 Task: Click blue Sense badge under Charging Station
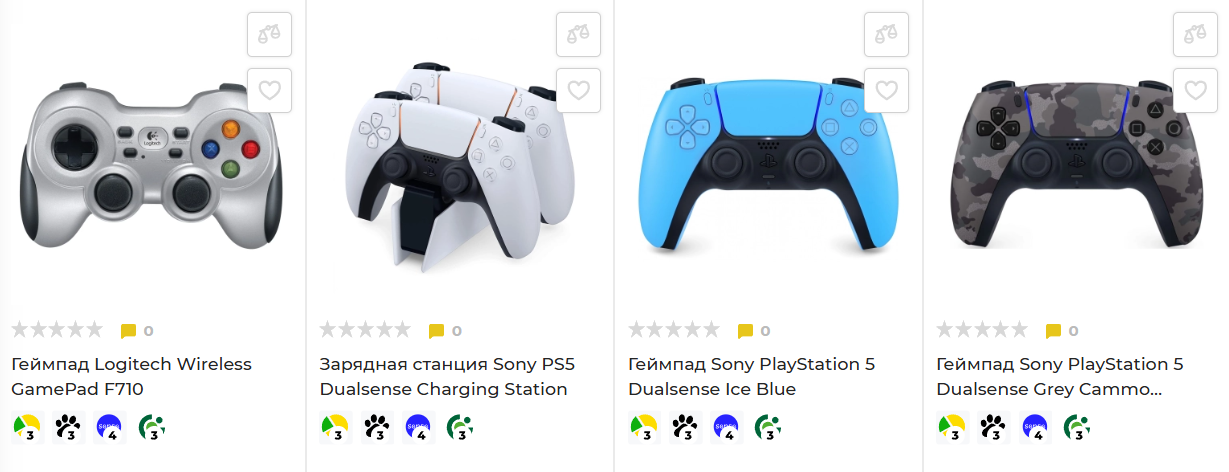pyautogui.click(x=419, y=428)
